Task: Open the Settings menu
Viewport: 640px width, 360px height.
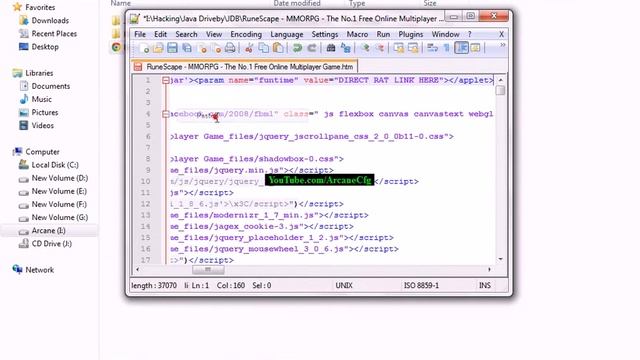Action: 324,34
